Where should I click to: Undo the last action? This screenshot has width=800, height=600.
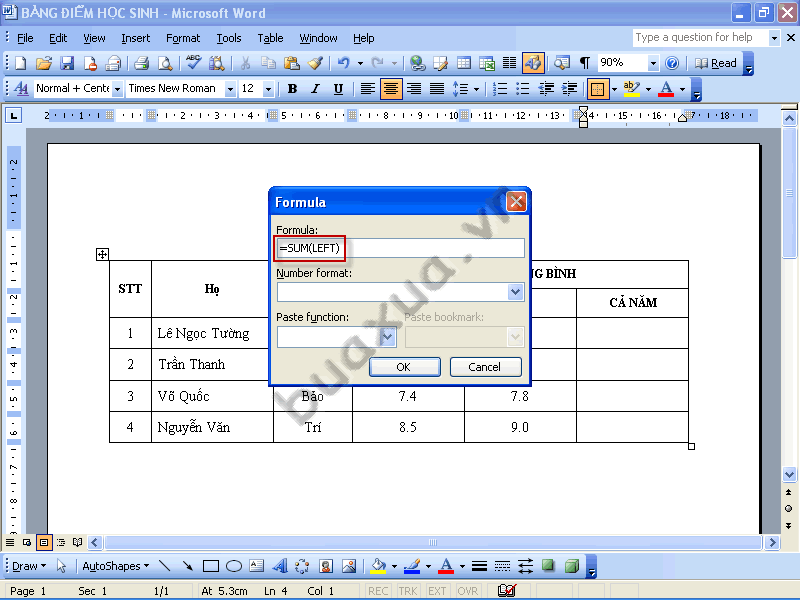(x=343, y=63)
